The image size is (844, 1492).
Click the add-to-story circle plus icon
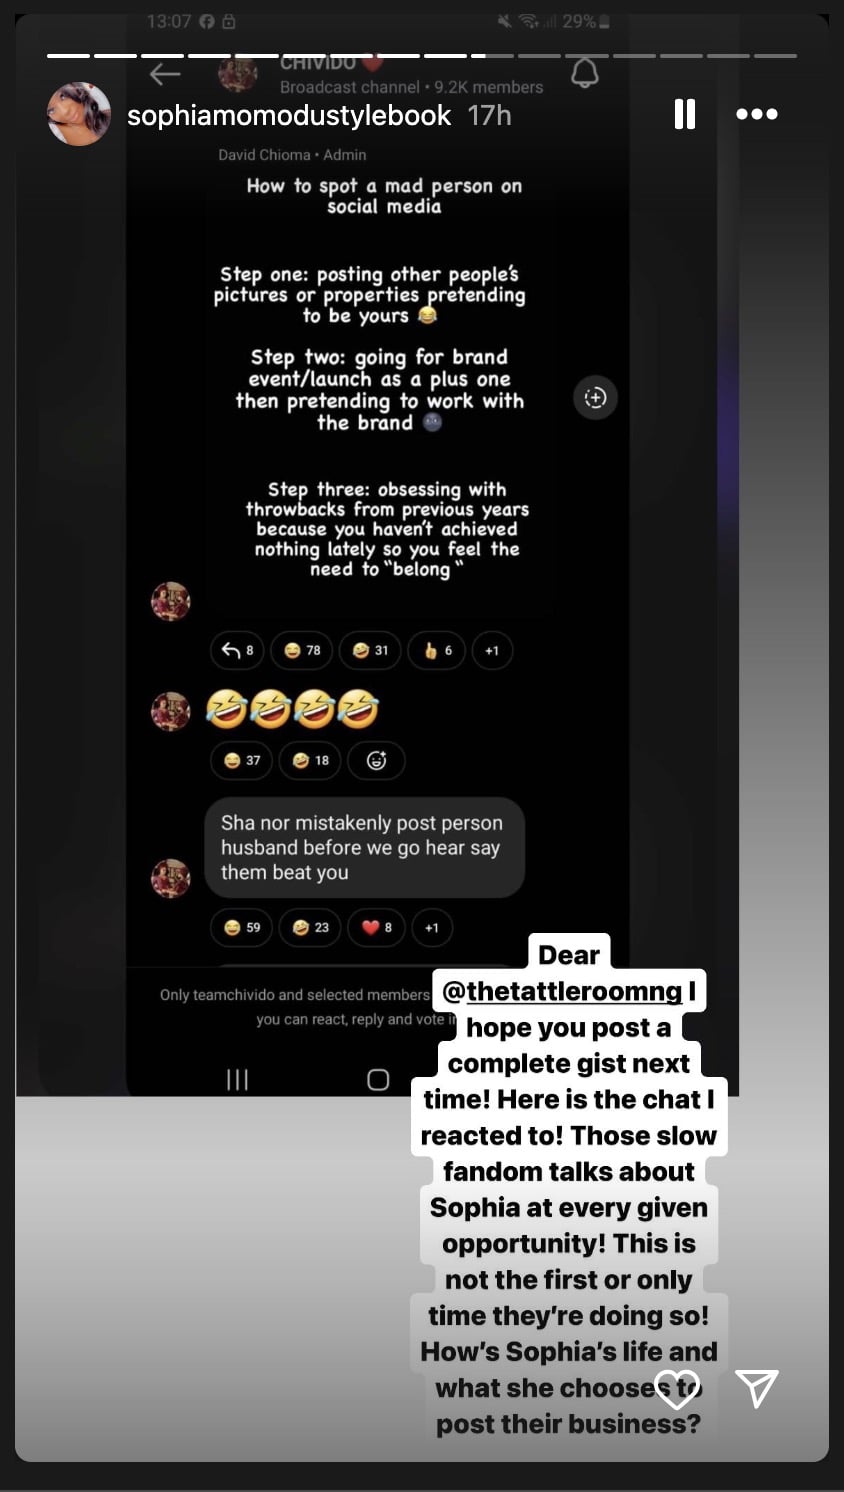pyautogui.click(x=595, y=398)
